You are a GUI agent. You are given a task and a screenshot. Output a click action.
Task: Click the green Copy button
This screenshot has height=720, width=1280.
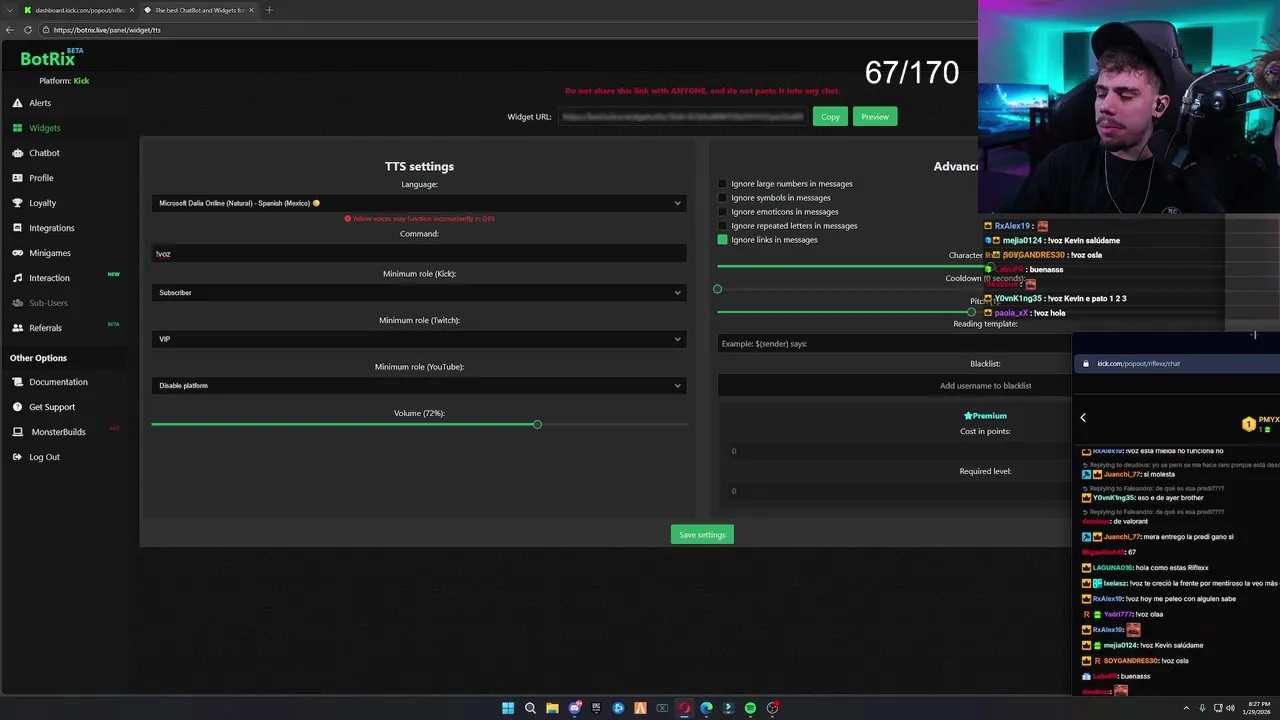click(830, 117)
